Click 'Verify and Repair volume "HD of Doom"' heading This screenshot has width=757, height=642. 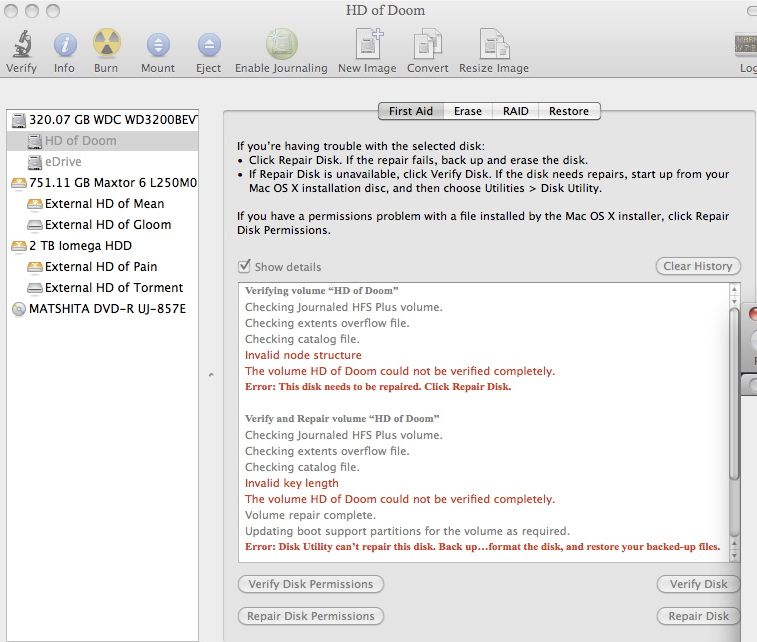(x=342, y=419)
